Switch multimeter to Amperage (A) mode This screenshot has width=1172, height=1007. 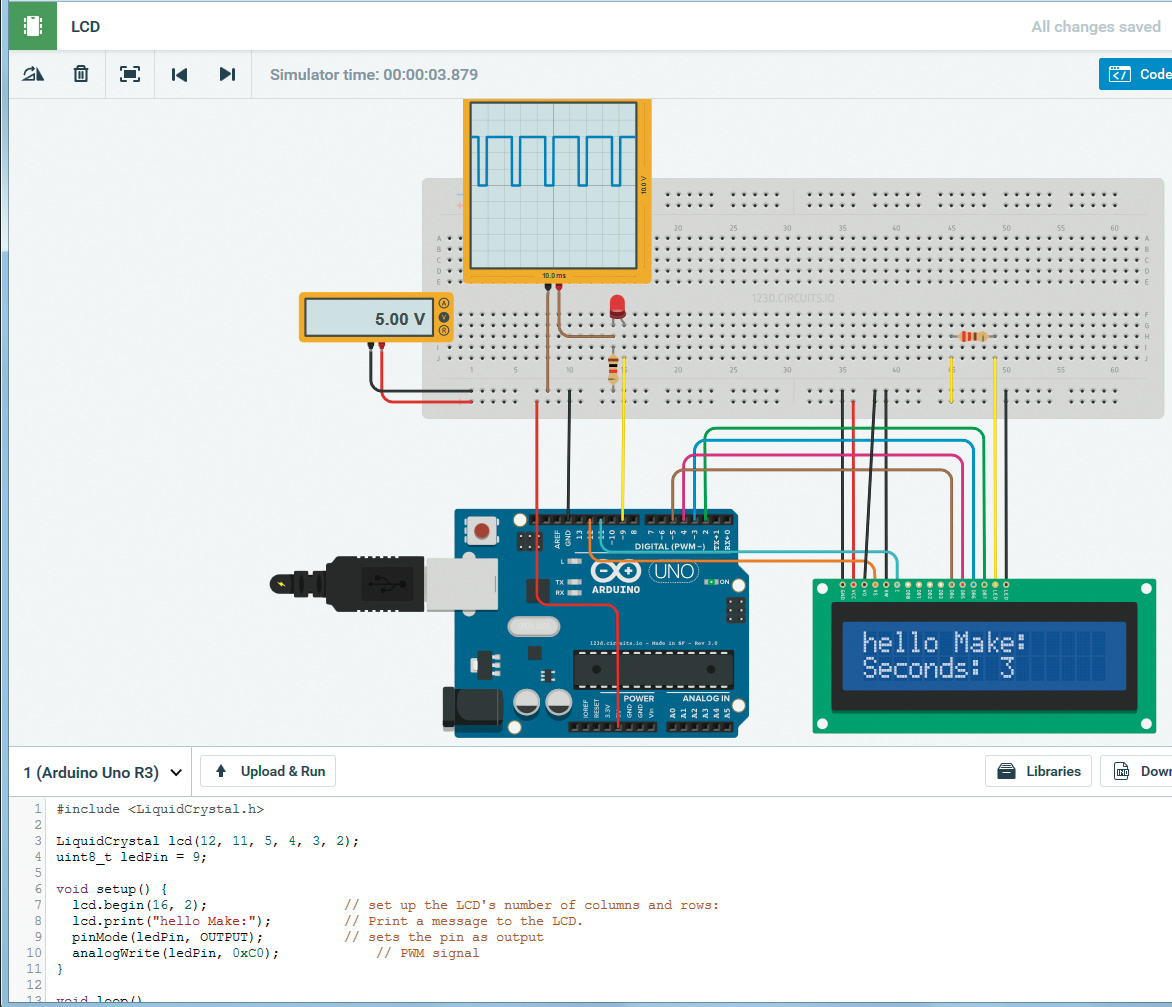[444, 304]
